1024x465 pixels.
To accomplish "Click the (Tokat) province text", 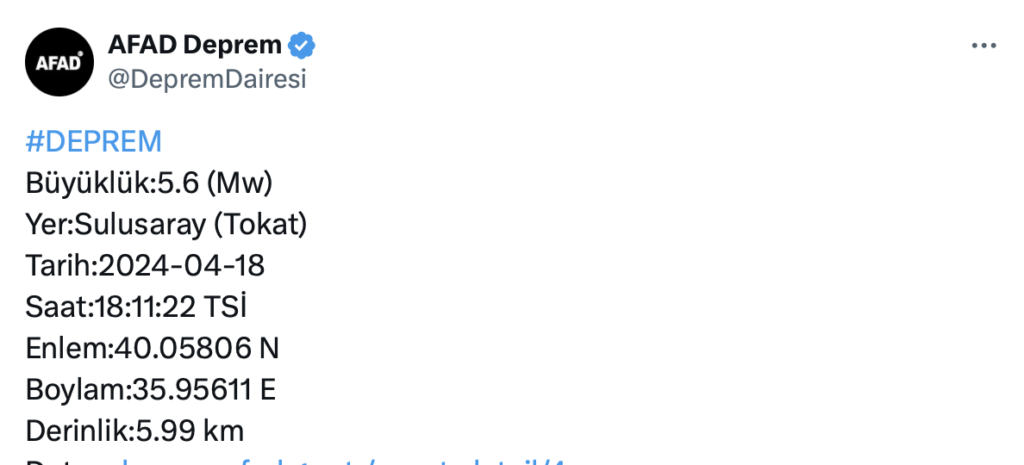I will coord(260,225).
